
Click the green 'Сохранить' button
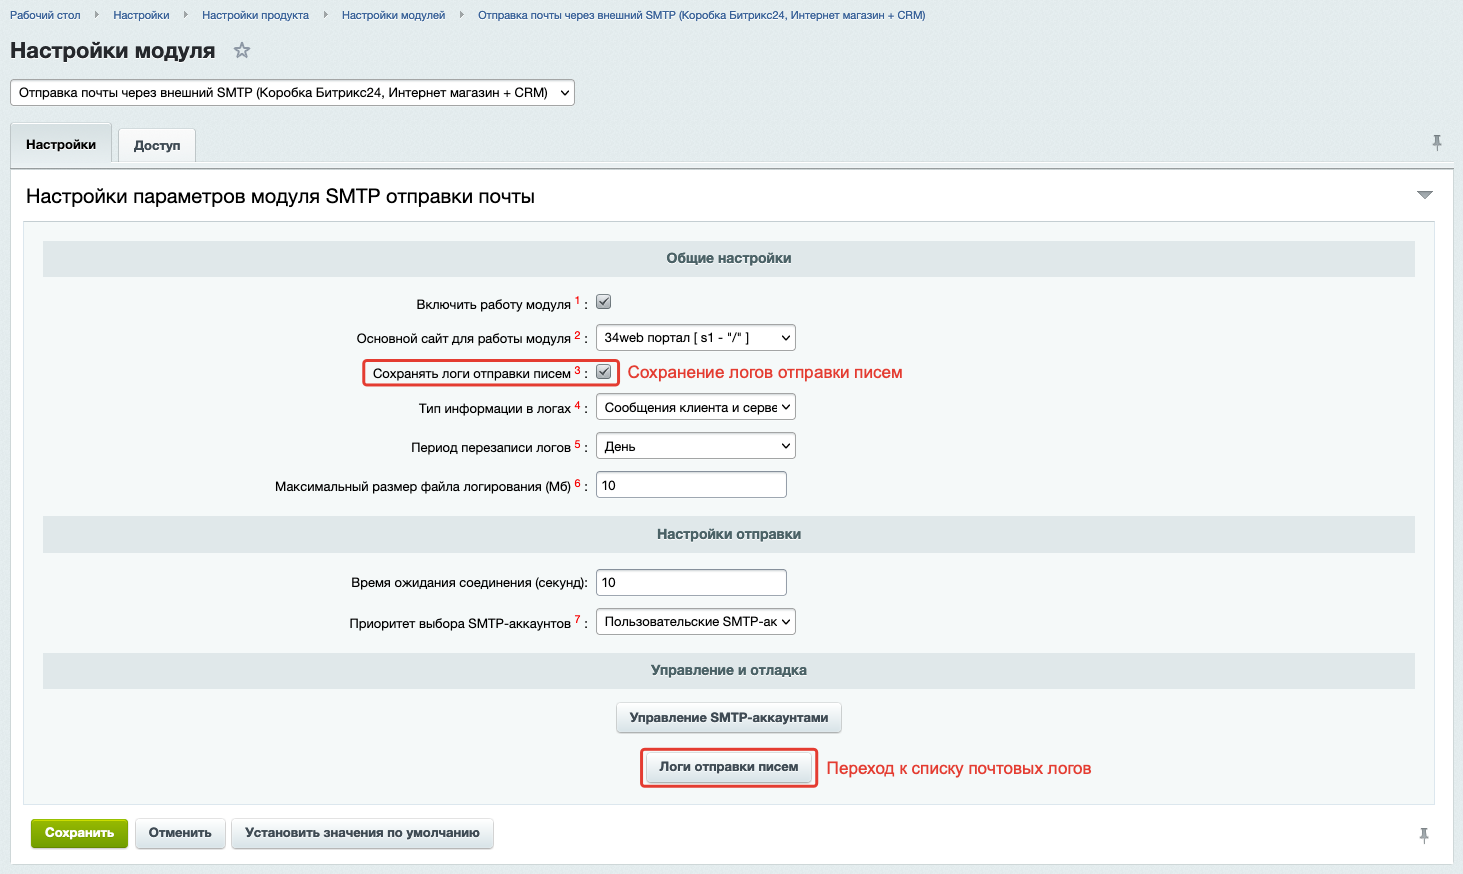(79, 833)
